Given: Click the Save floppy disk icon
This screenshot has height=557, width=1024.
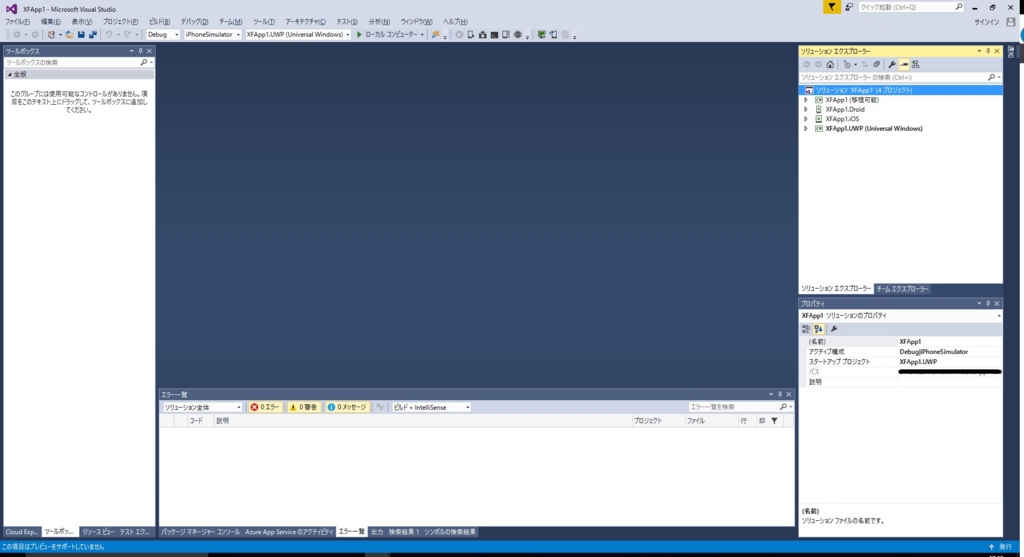Looking at the screenshot, I should pyautogui.click(x=81, y=35).
